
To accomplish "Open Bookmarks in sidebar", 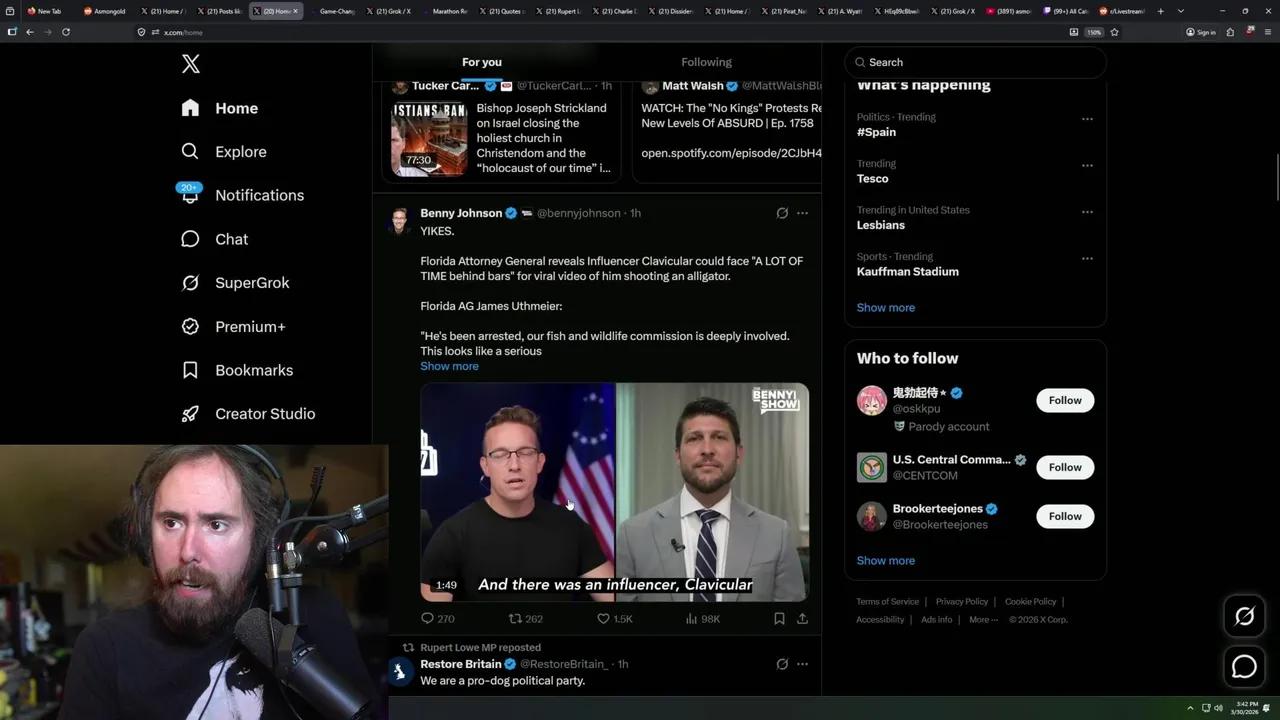I will [x=238, y=370].
